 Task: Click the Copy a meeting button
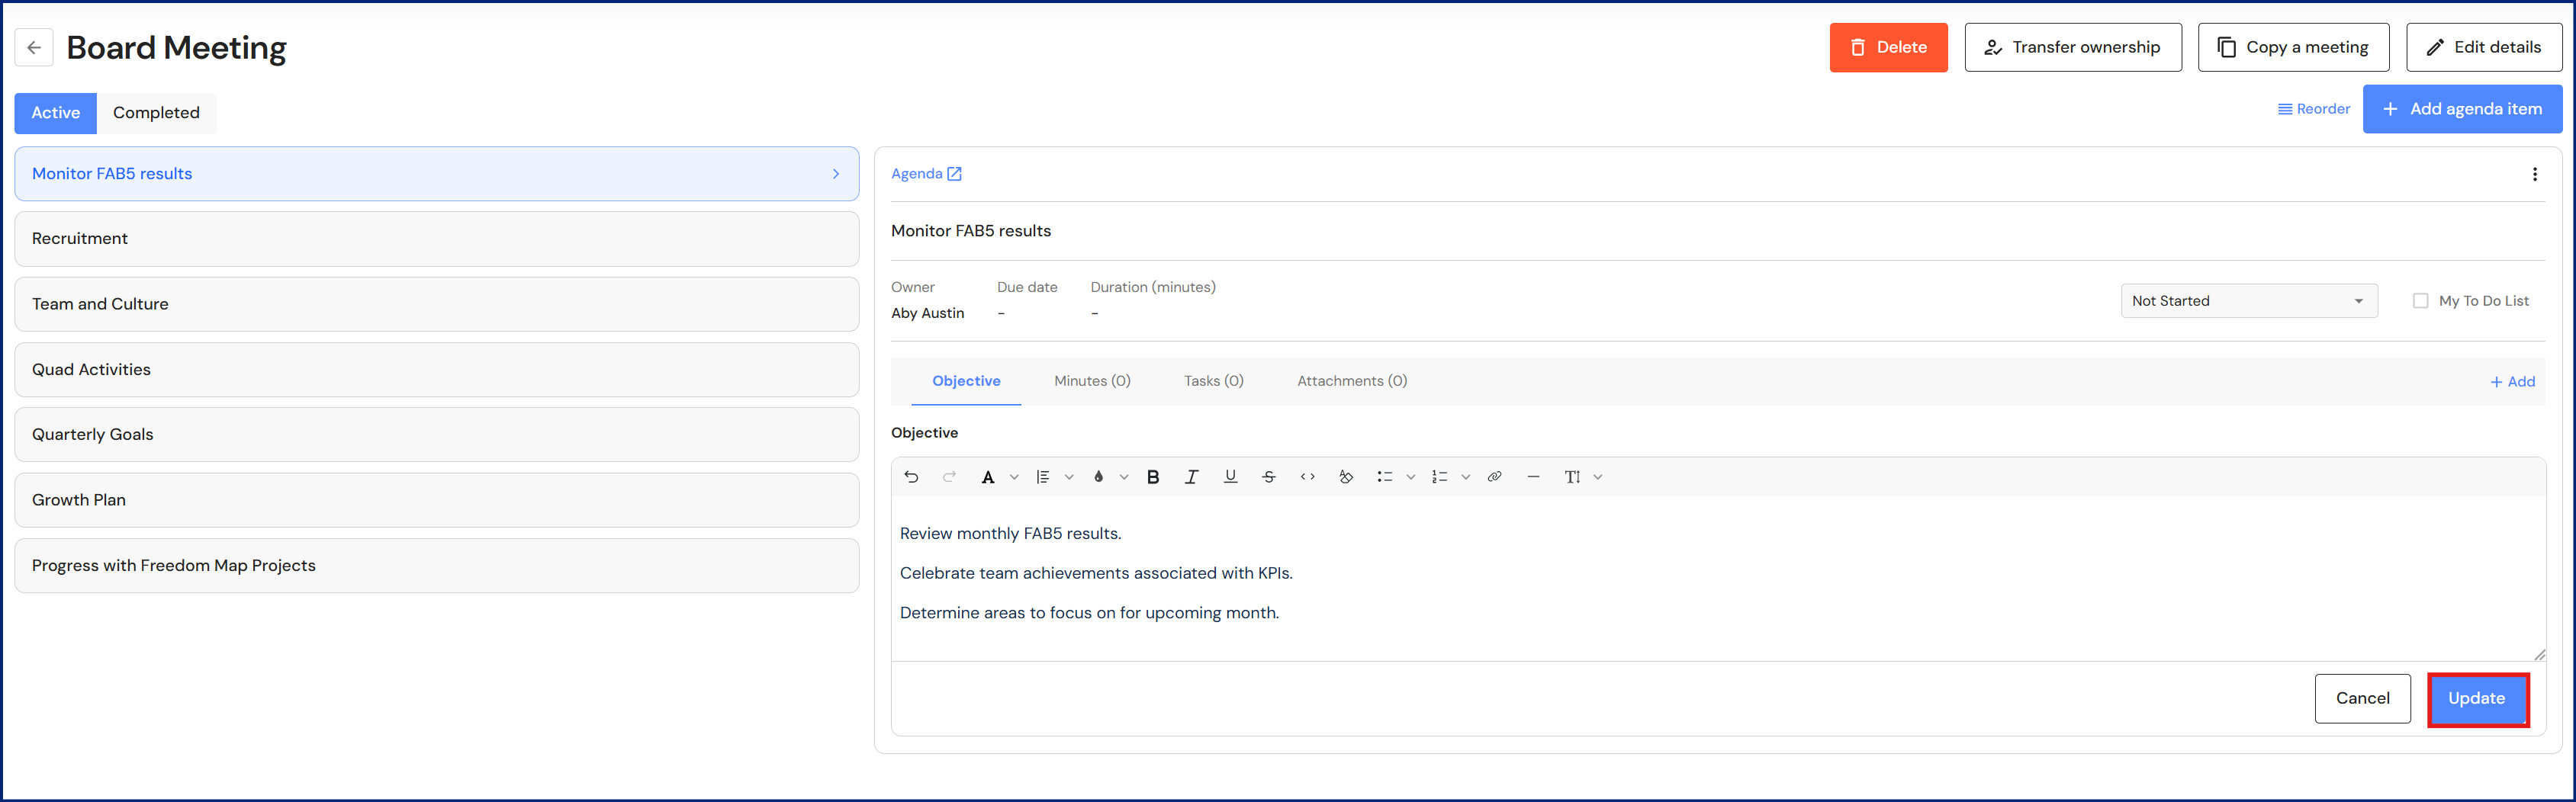[2293, 47]
